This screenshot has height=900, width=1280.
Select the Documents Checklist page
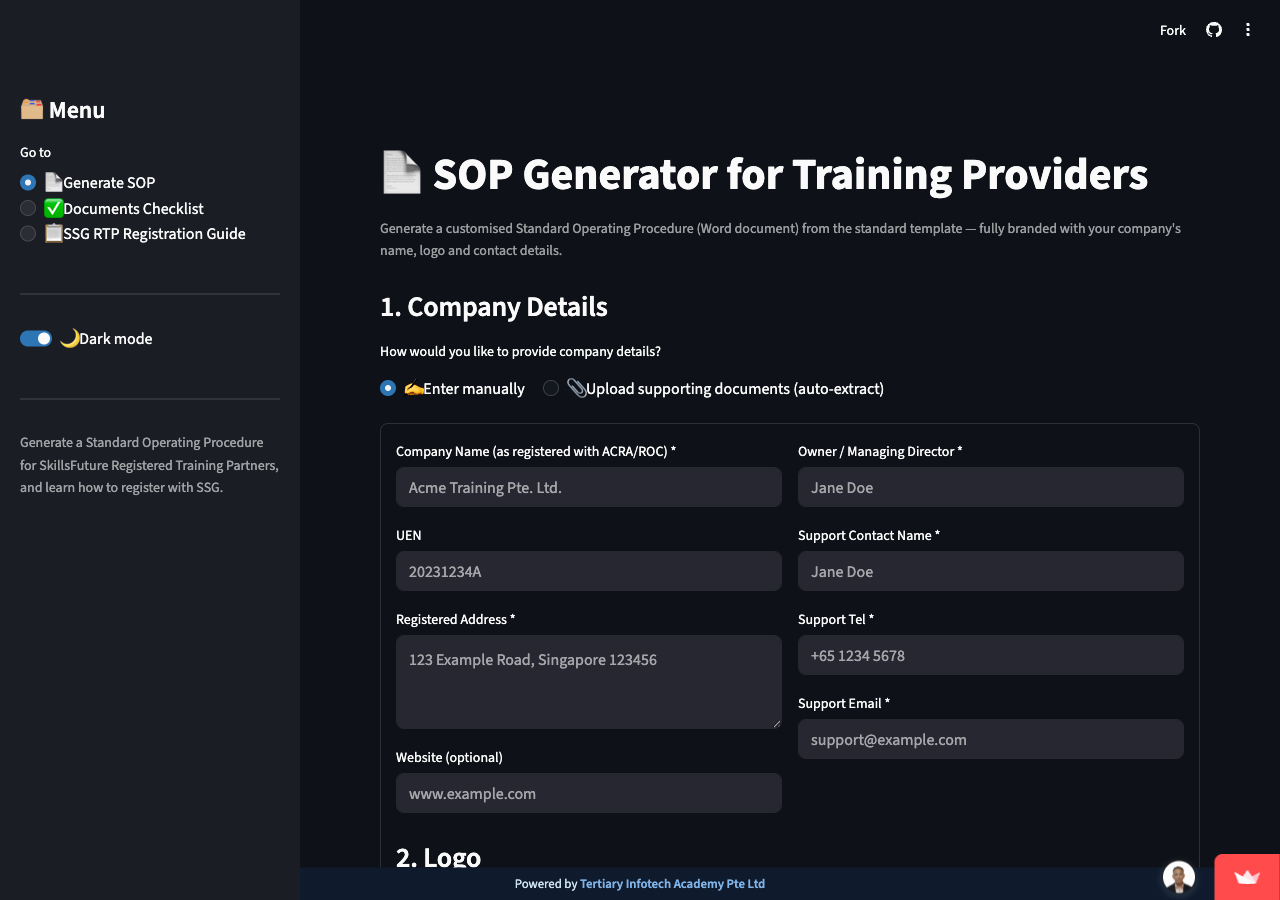(x=112, y=208)
